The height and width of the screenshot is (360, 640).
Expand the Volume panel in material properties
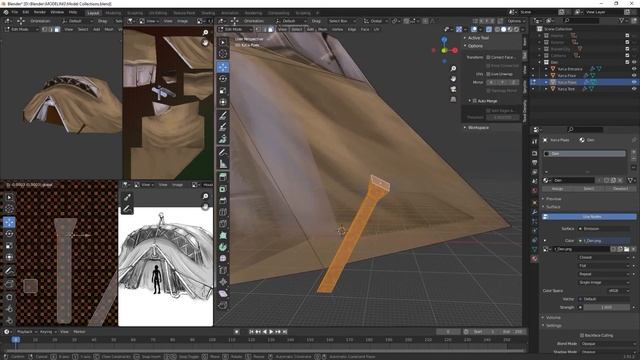click(553, 317)
